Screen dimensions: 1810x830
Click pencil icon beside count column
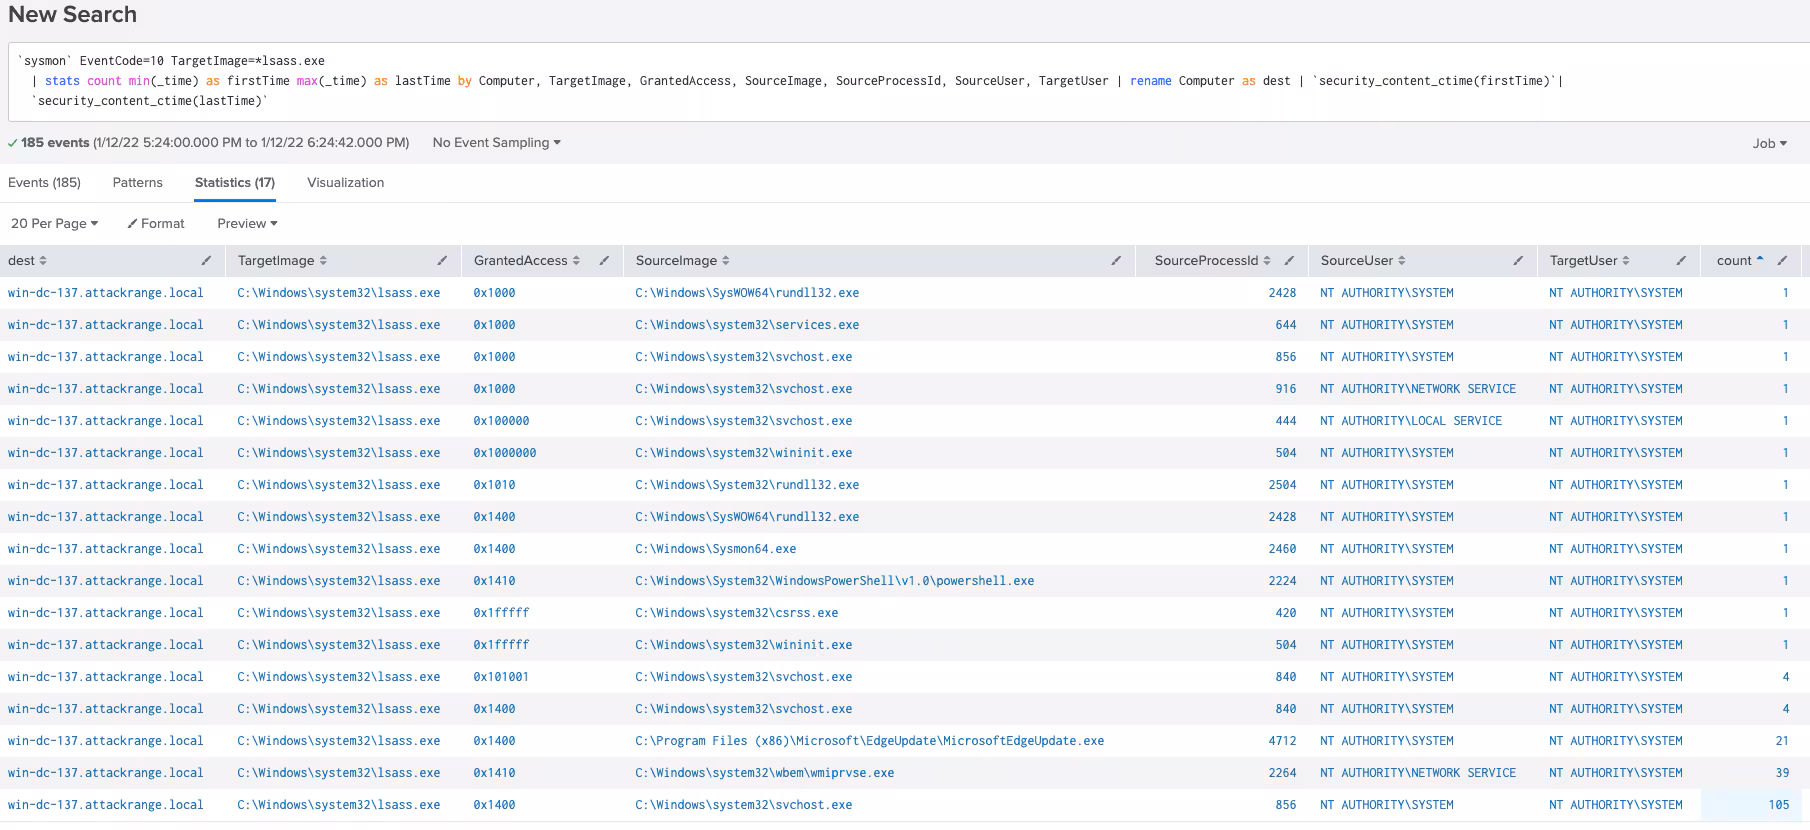point(1782,261)
